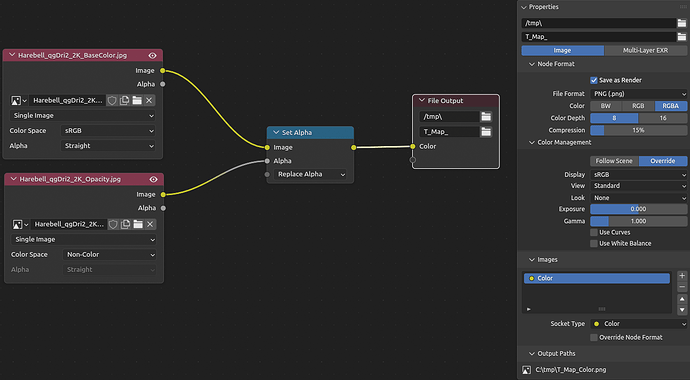This screenshot has width=690, height=380.
Task: Open Replace Alpha mode dropdown
Action: [x=310, y=174]
